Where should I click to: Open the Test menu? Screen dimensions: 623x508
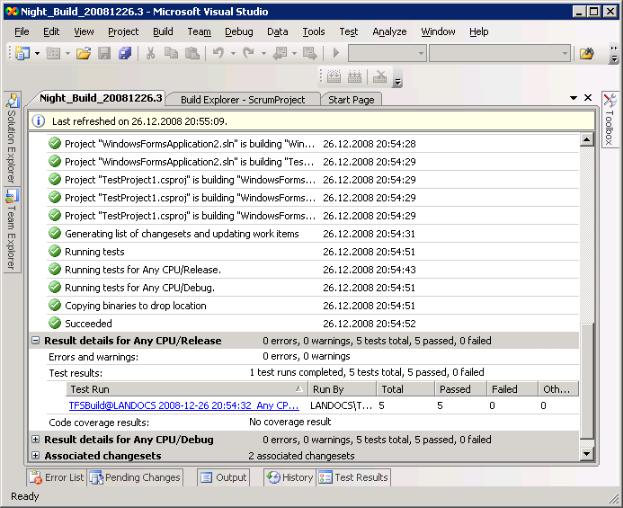pos(348,32)
